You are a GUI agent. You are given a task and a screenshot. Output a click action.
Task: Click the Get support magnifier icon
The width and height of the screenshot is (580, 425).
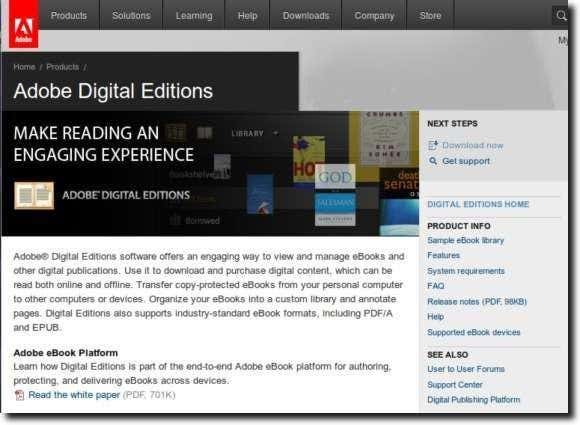click(x=433, y=161)
